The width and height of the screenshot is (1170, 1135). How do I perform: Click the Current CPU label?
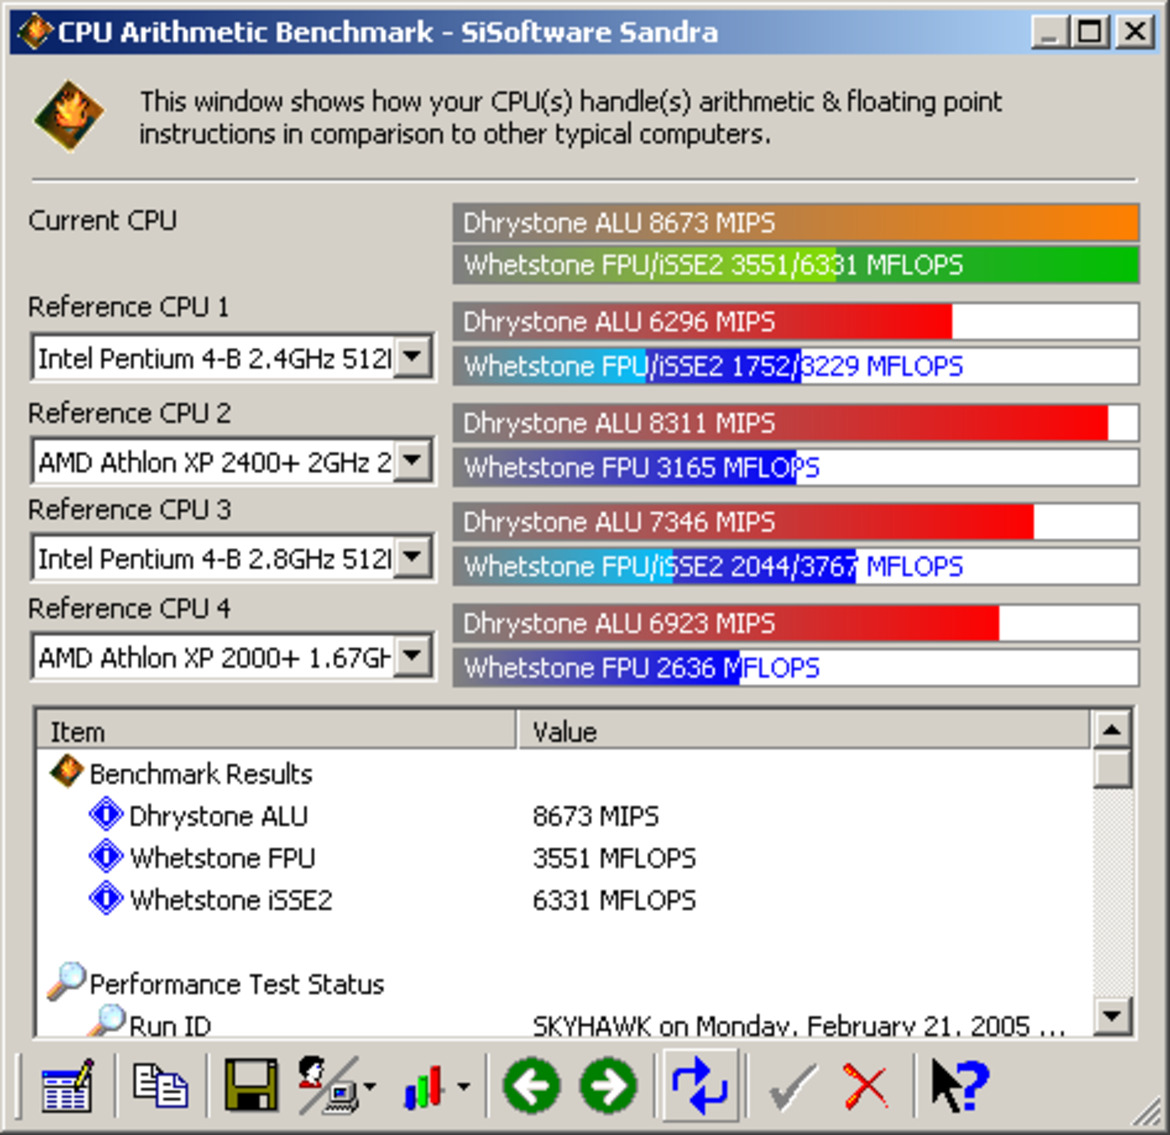tap(102, 220)
